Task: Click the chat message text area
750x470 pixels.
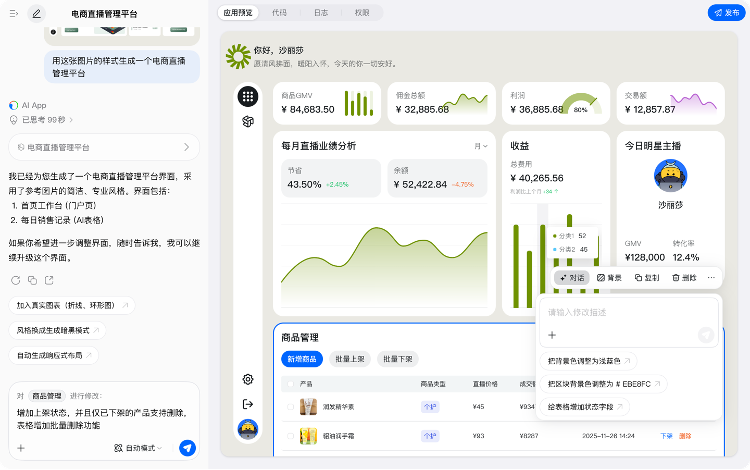Action: coord(103,419)
